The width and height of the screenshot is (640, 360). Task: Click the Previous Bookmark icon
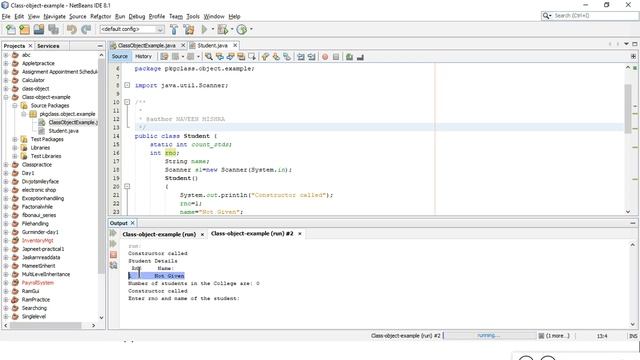pyautogui.click(x=265, y=57)
